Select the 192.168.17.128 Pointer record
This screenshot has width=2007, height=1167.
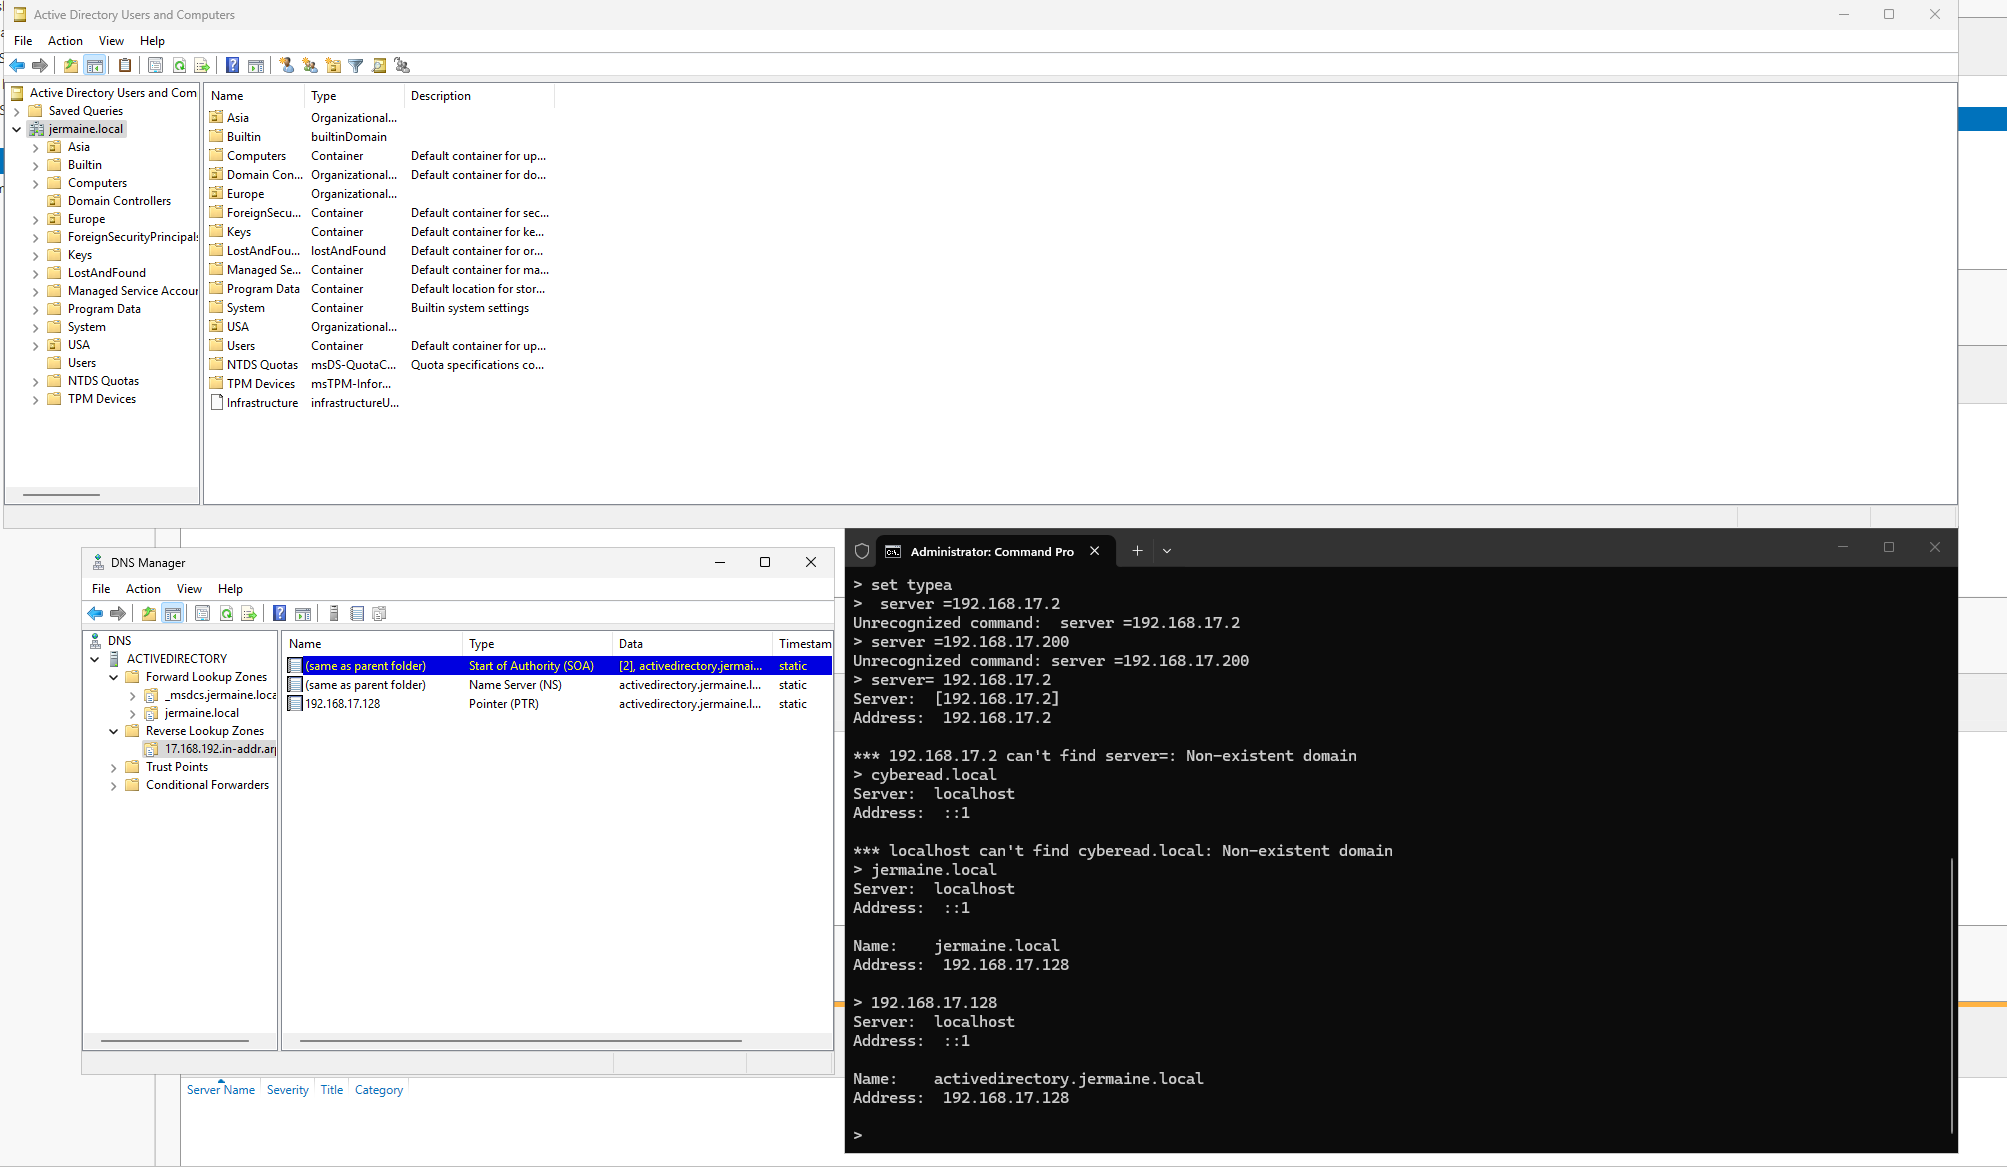tap(343, 704)
